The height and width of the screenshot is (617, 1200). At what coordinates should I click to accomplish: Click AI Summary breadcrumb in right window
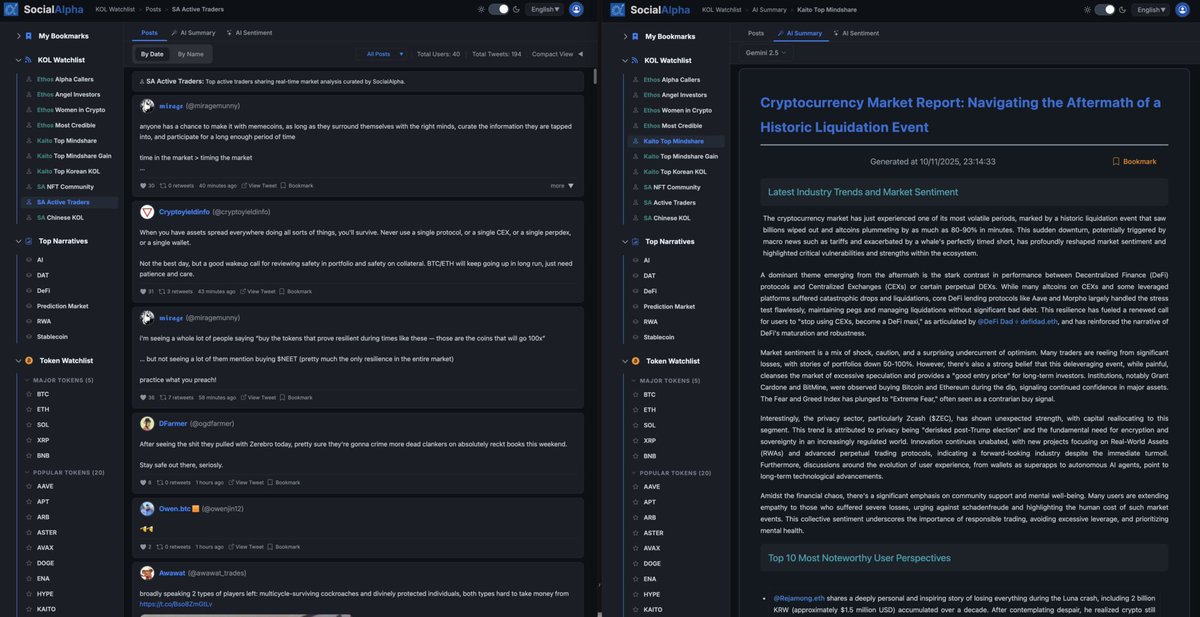click(768, 9)
